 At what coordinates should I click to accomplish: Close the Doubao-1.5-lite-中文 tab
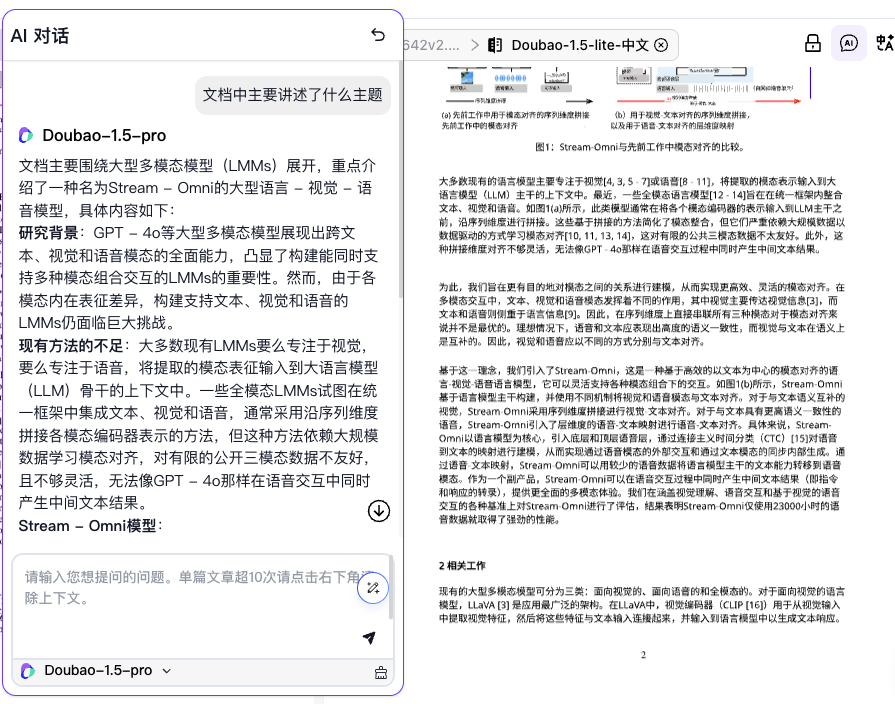point(661,45)
